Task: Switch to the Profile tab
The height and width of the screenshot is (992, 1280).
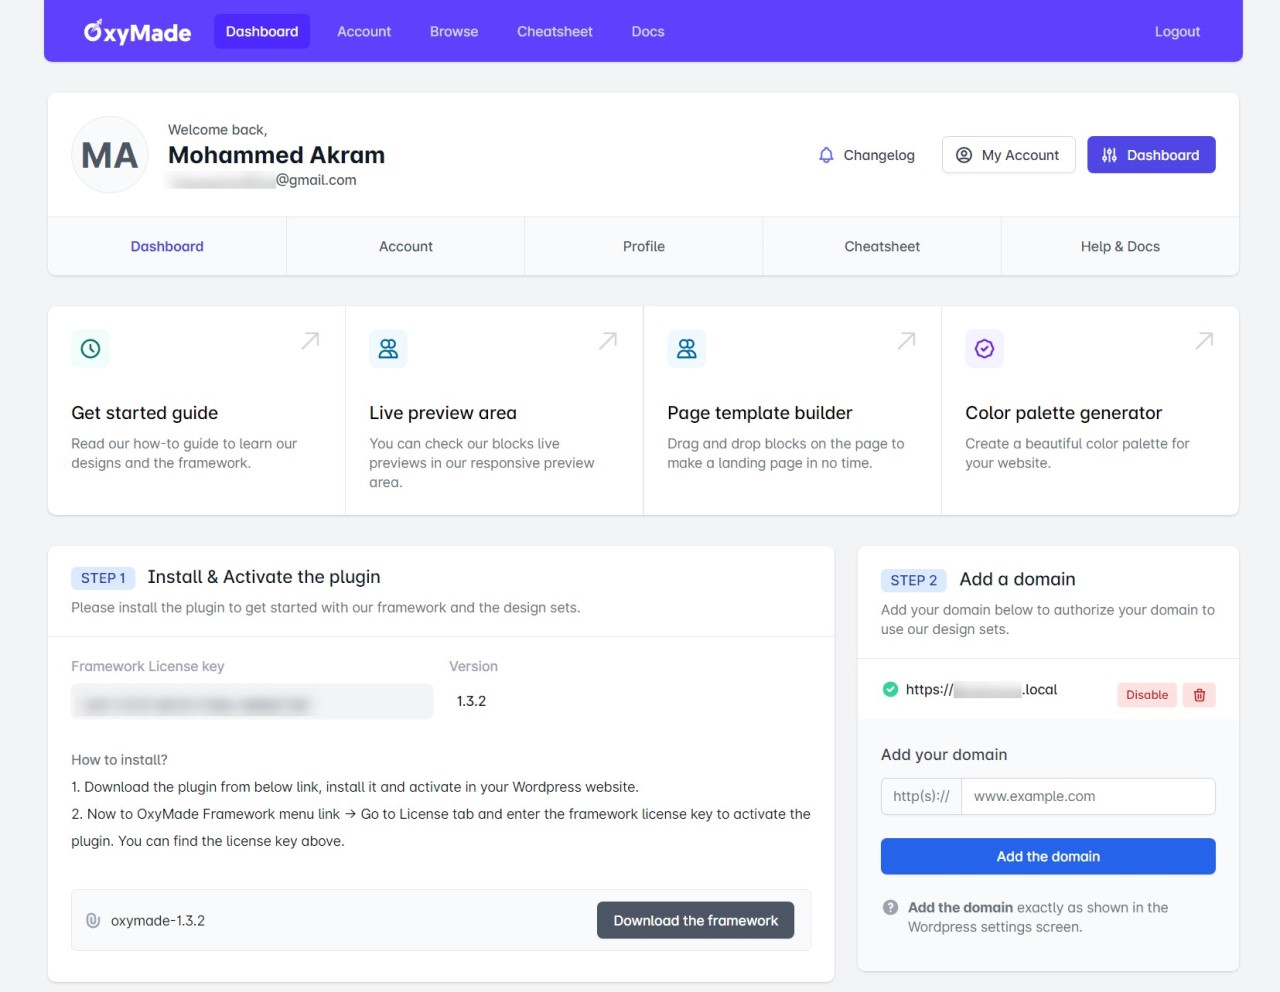Action: (643, 247)
